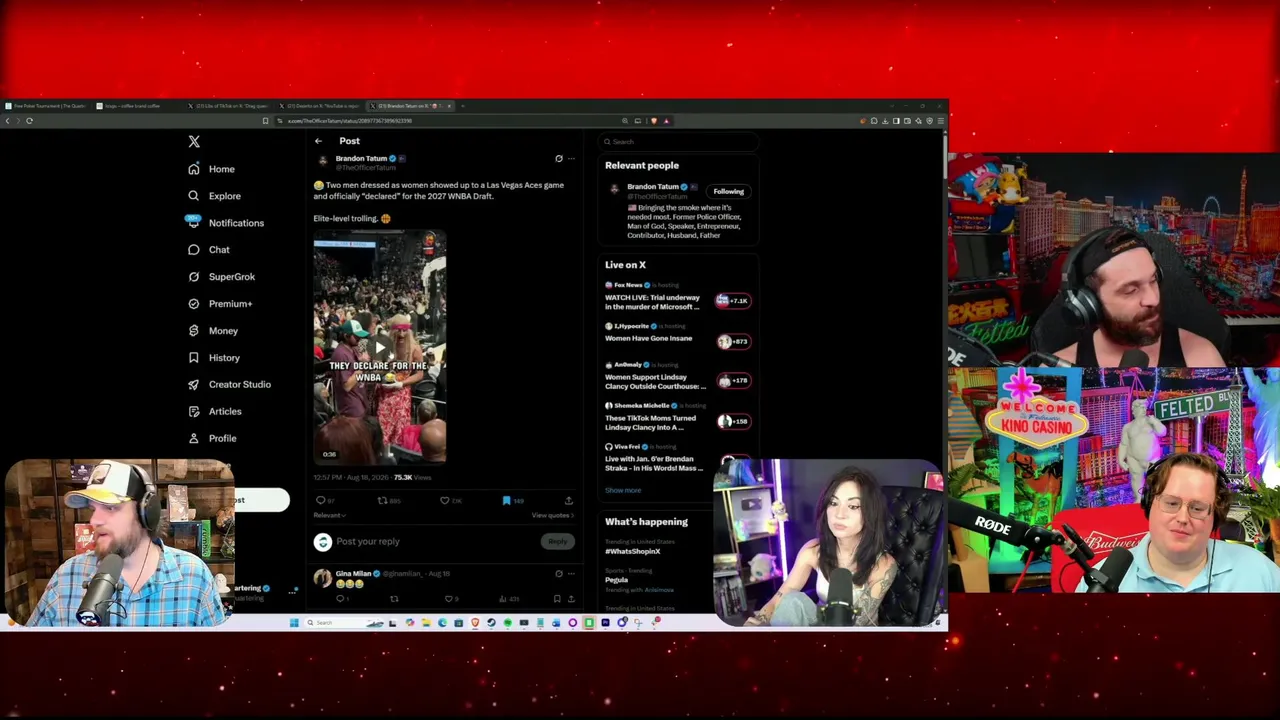Click the Grok icon on Brandon Tatum's post
This screenshot has width=1280, height=720.
559,158
